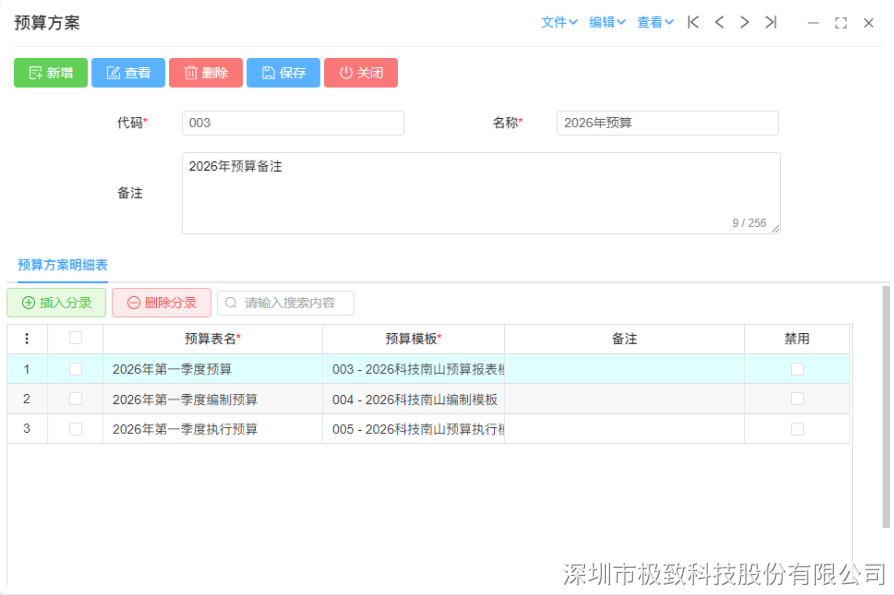This screenshot has width=894, height=595.
Task: Maximize the 预算方案 window
Action: [840, 23]
